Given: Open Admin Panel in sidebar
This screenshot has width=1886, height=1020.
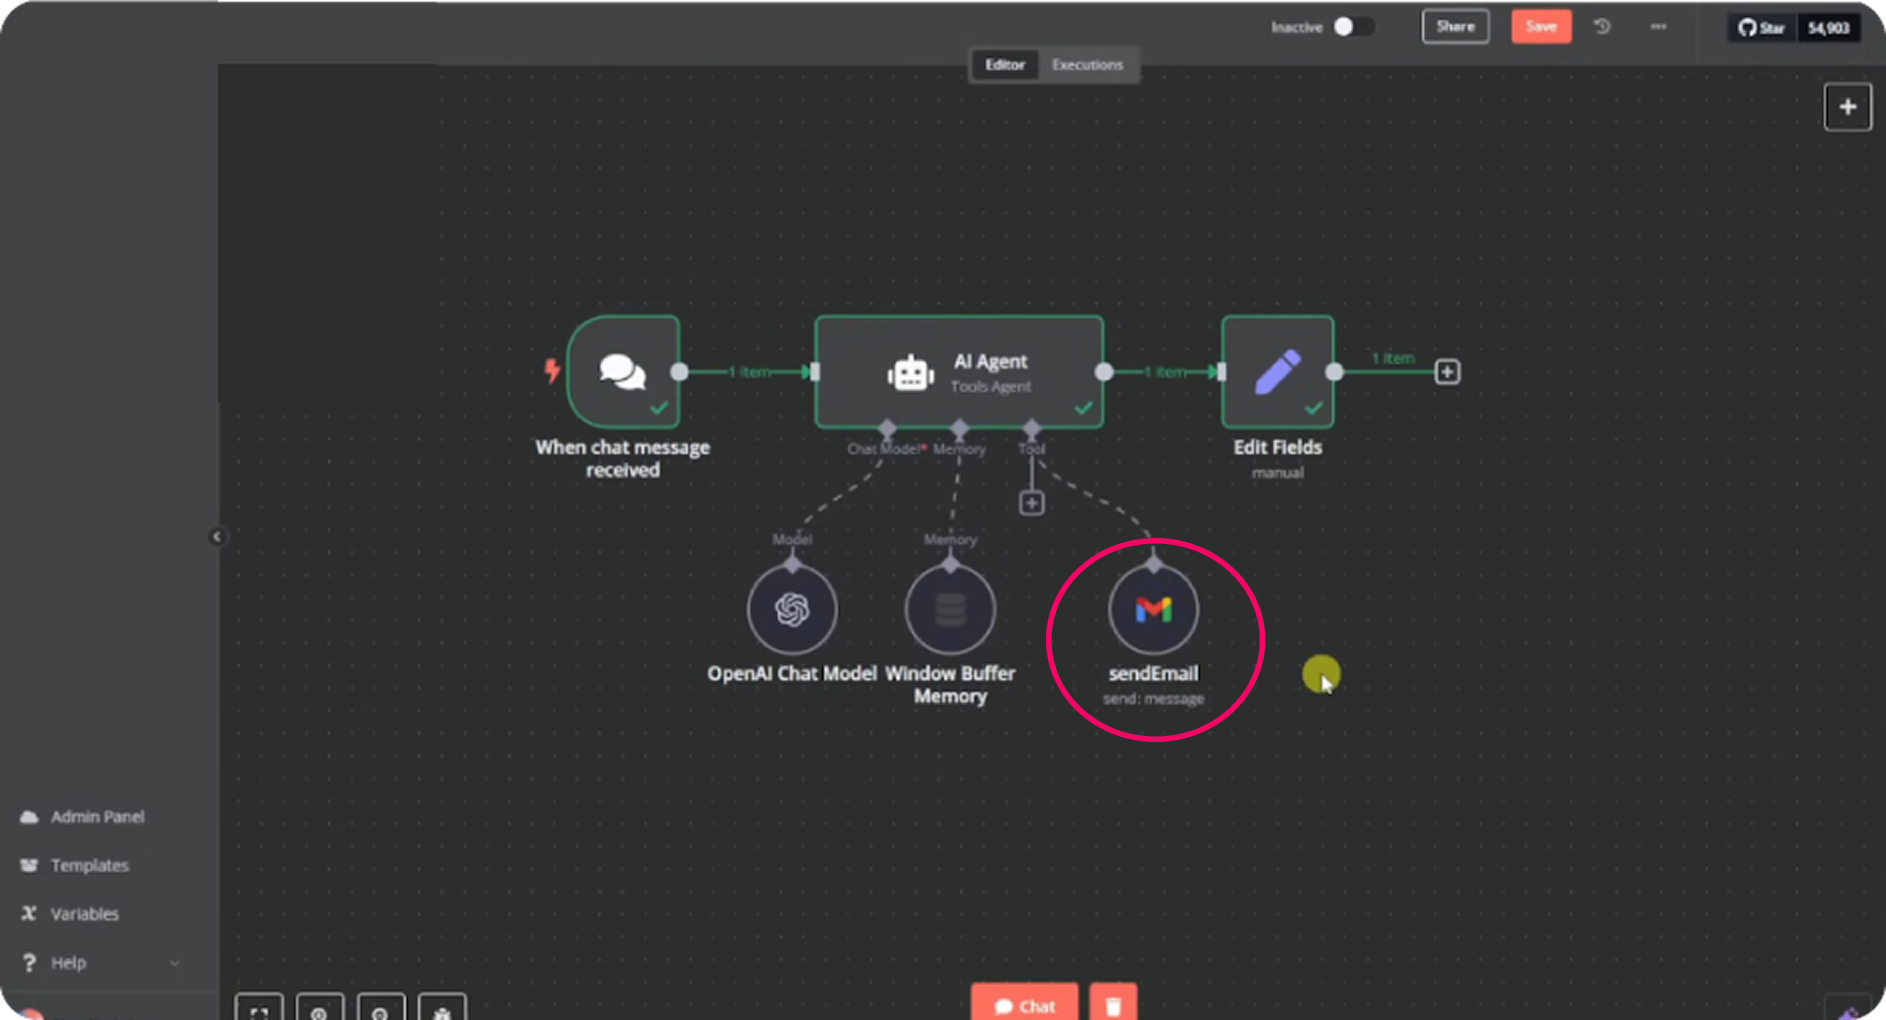Looking at the screenshot, I should tap(97, 817).
